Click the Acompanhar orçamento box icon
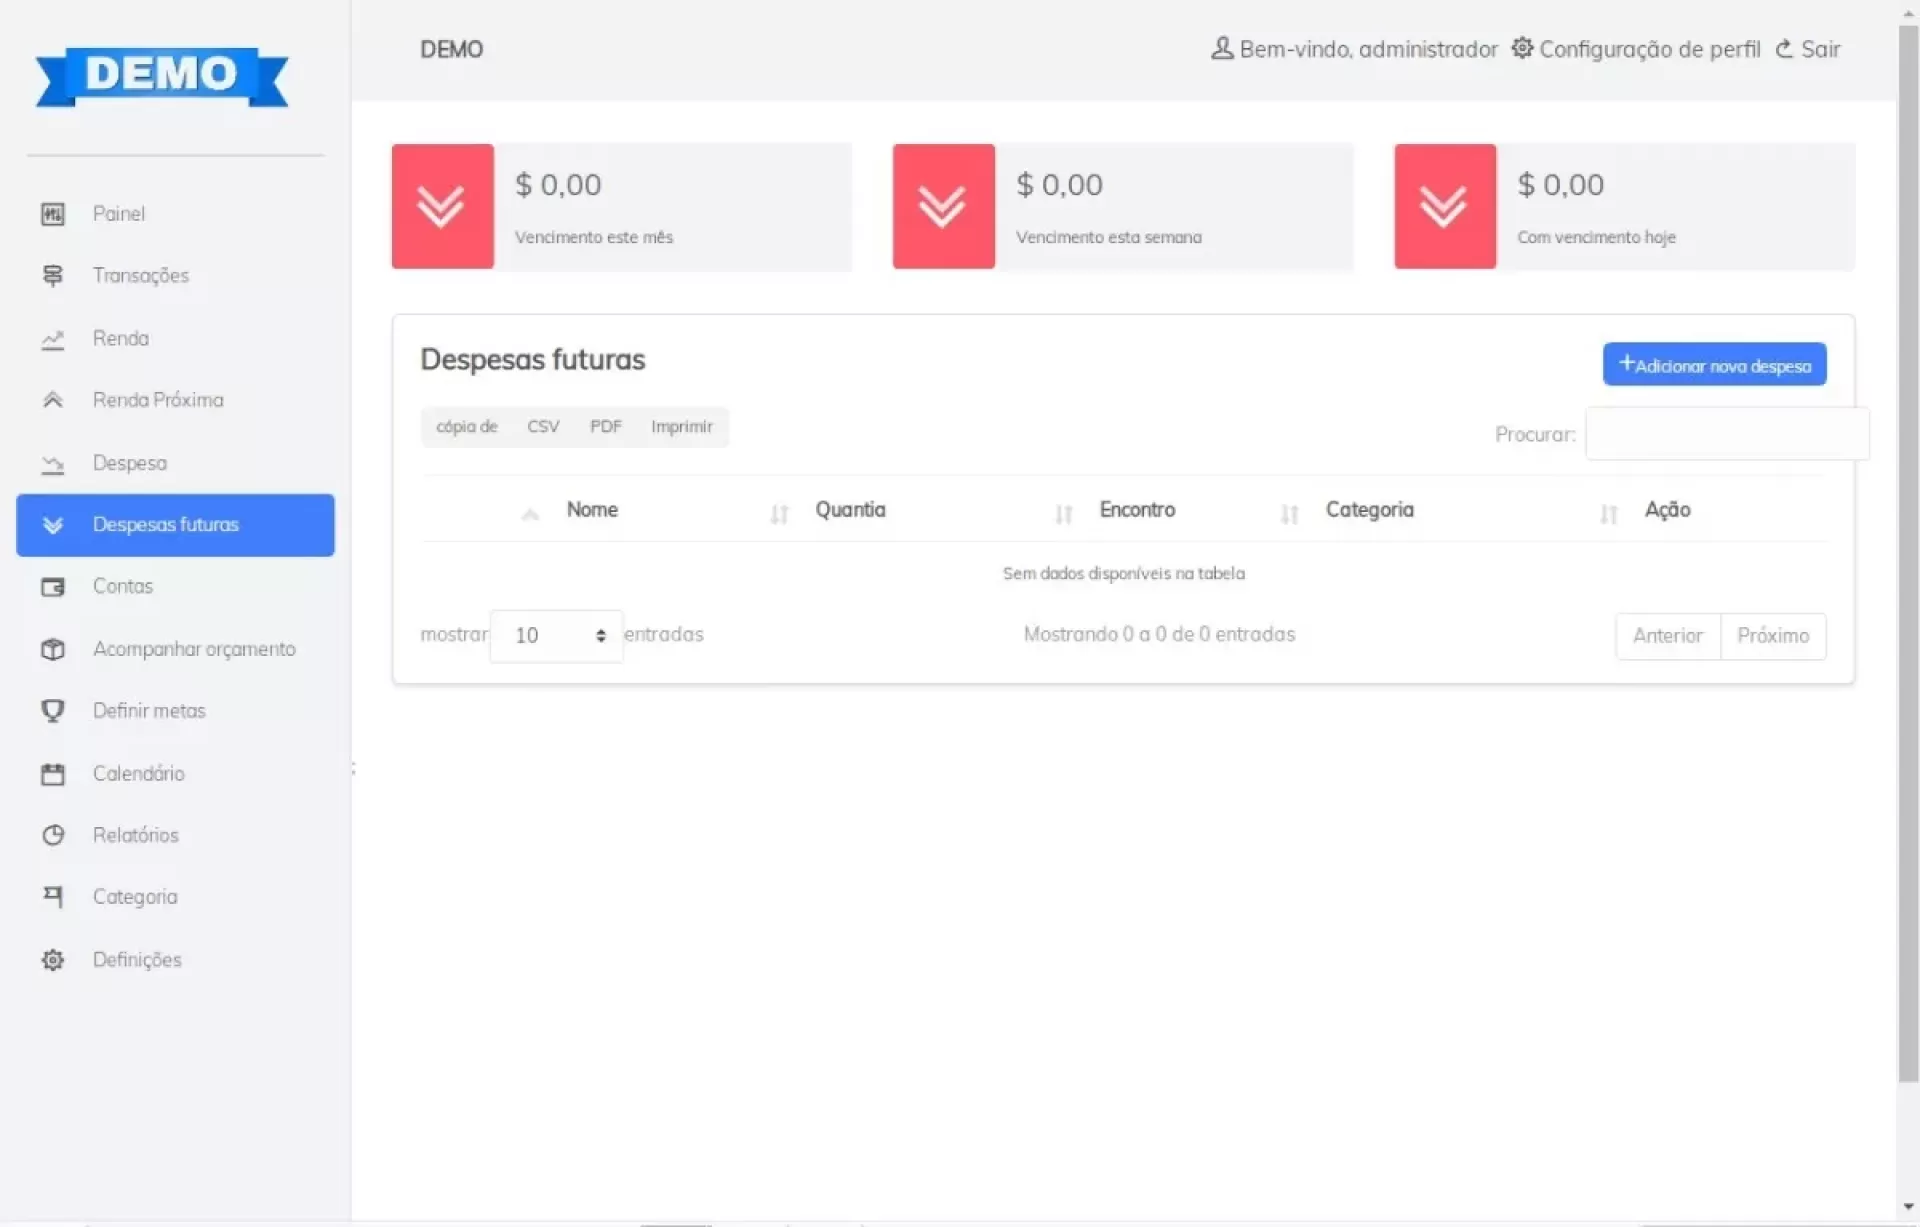 coord(53,649)
